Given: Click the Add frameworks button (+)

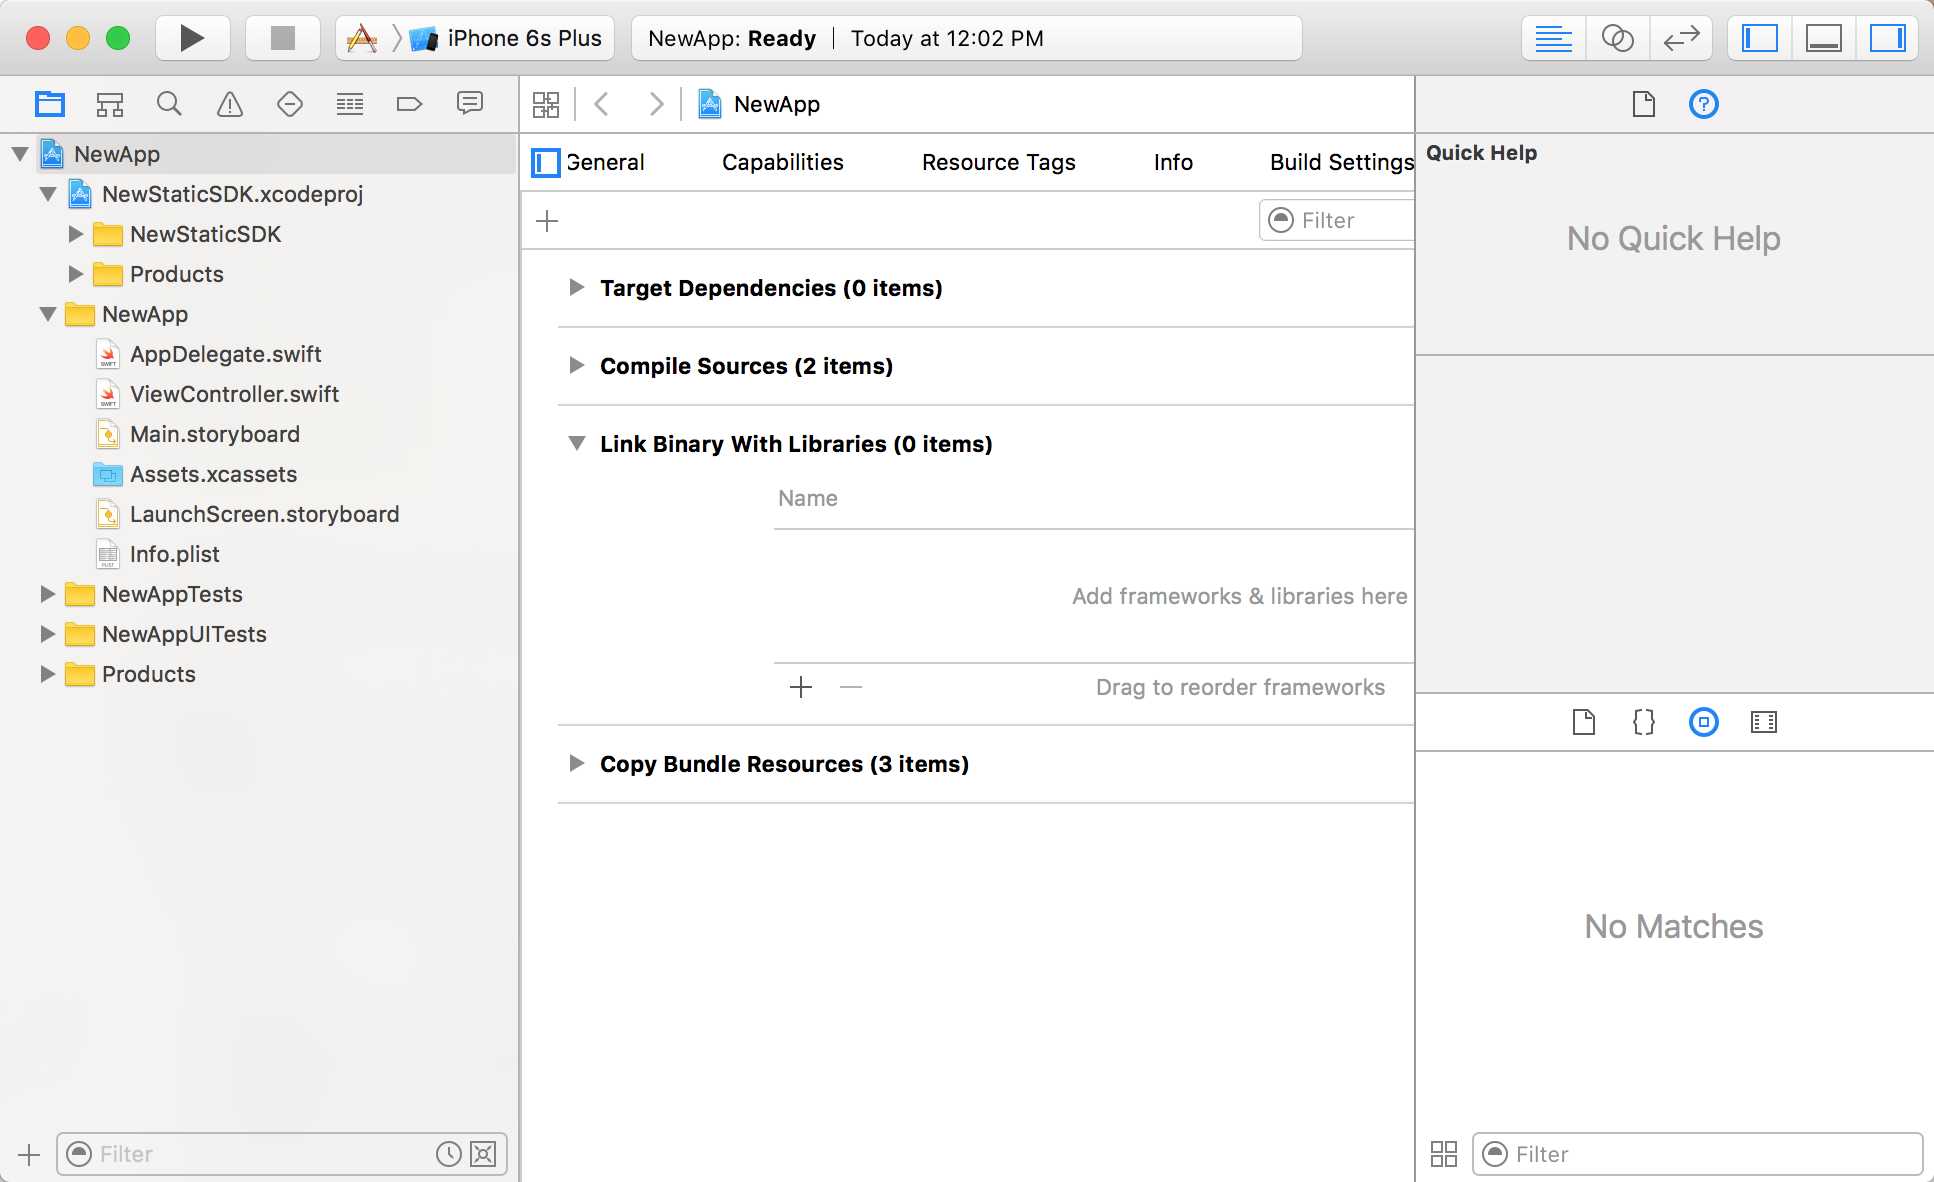Looking at the screenshot, I should tap(801, 686).
